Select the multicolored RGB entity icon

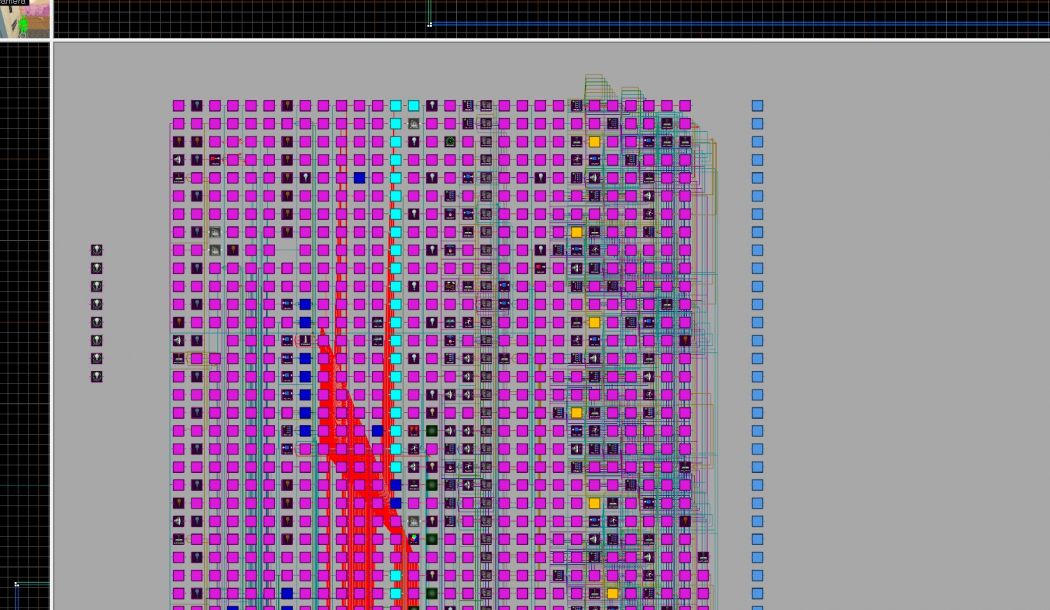click(414, 539)
